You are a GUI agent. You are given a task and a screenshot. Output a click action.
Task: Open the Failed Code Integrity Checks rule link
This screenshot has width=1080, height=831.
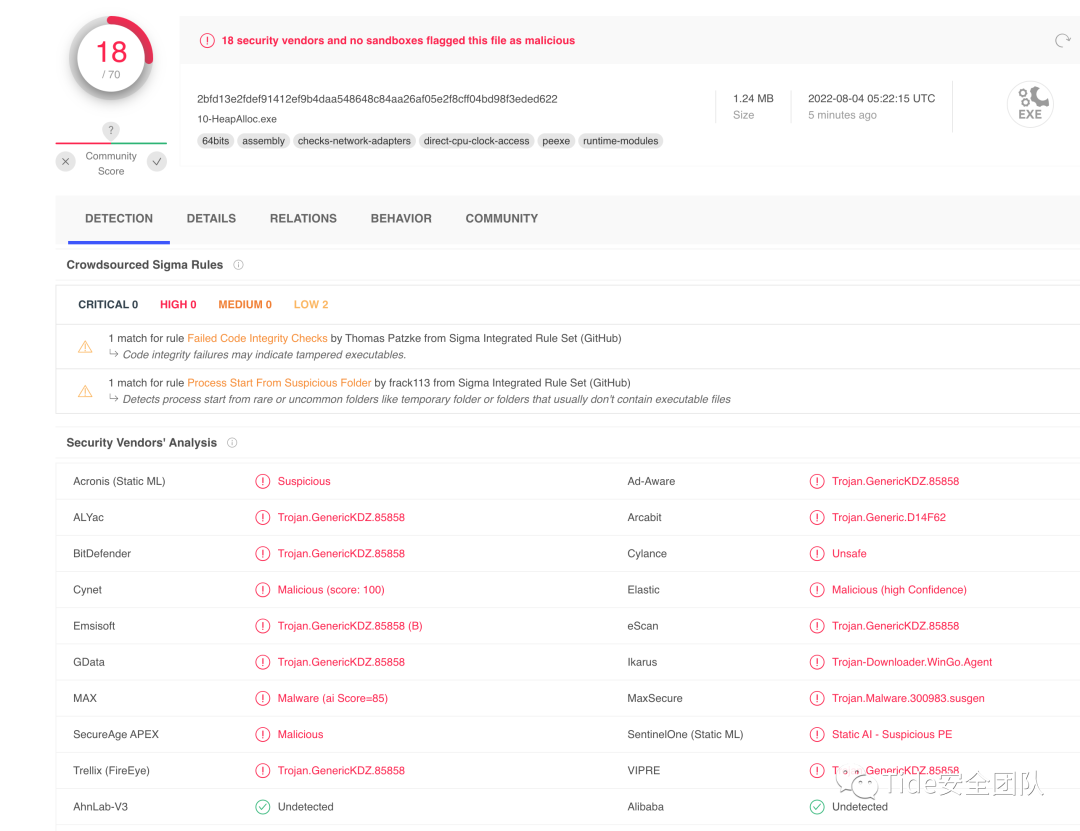(257, 338)
